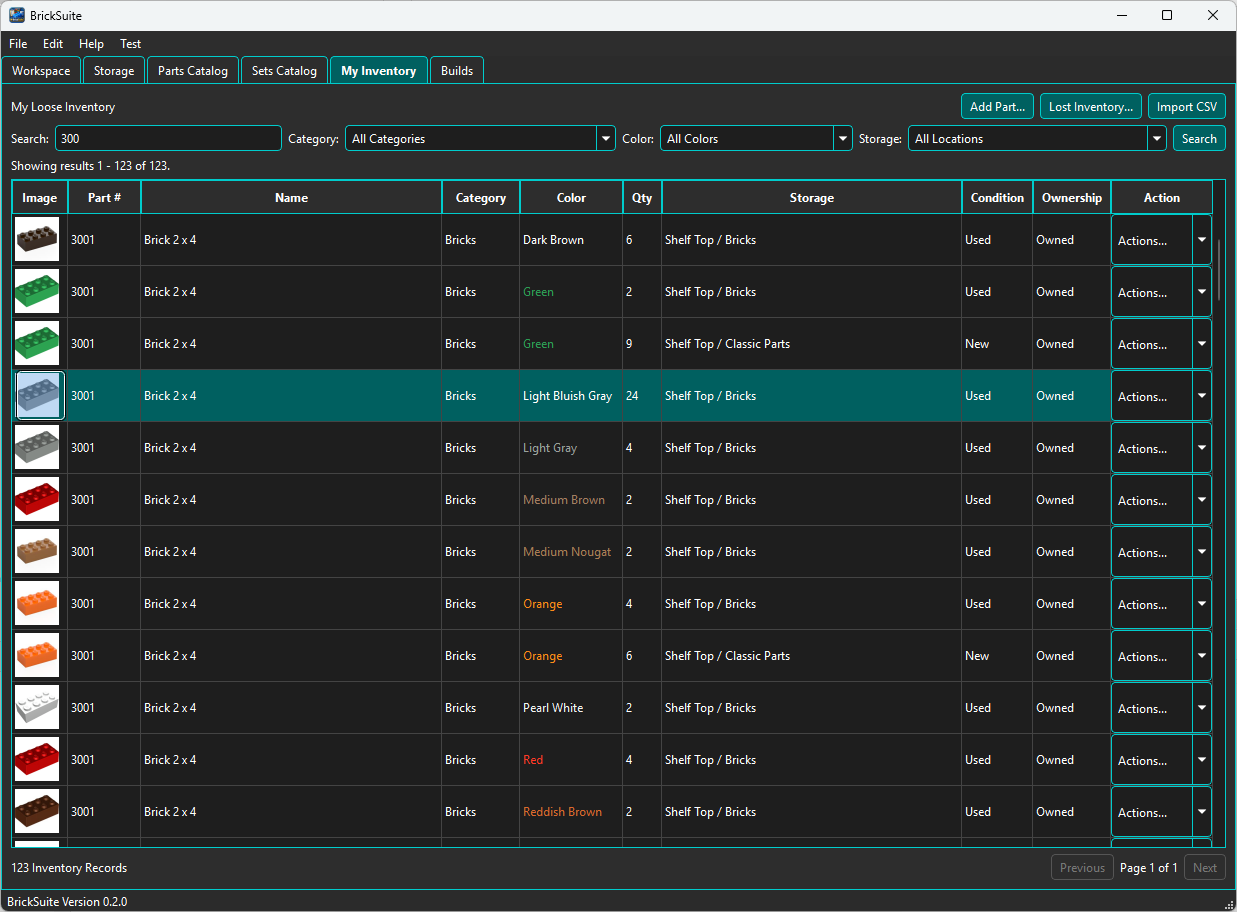Open the Test menu

click(131, 44)
